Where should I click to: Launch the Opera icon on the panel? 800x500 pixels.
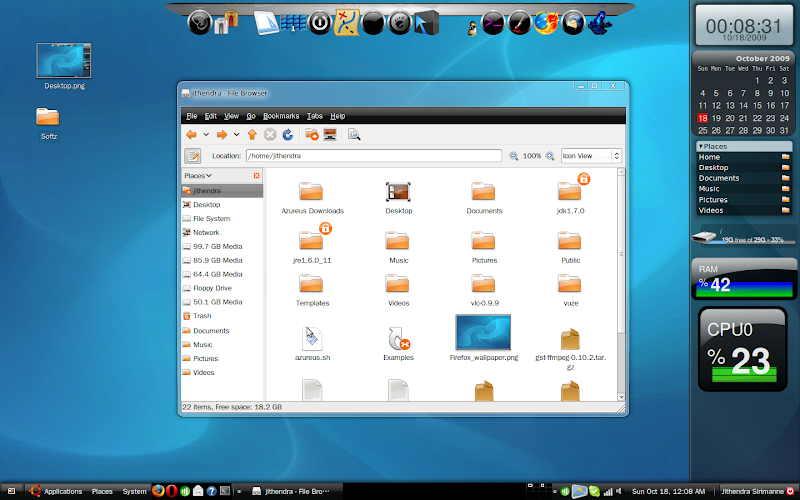point(172,491)
